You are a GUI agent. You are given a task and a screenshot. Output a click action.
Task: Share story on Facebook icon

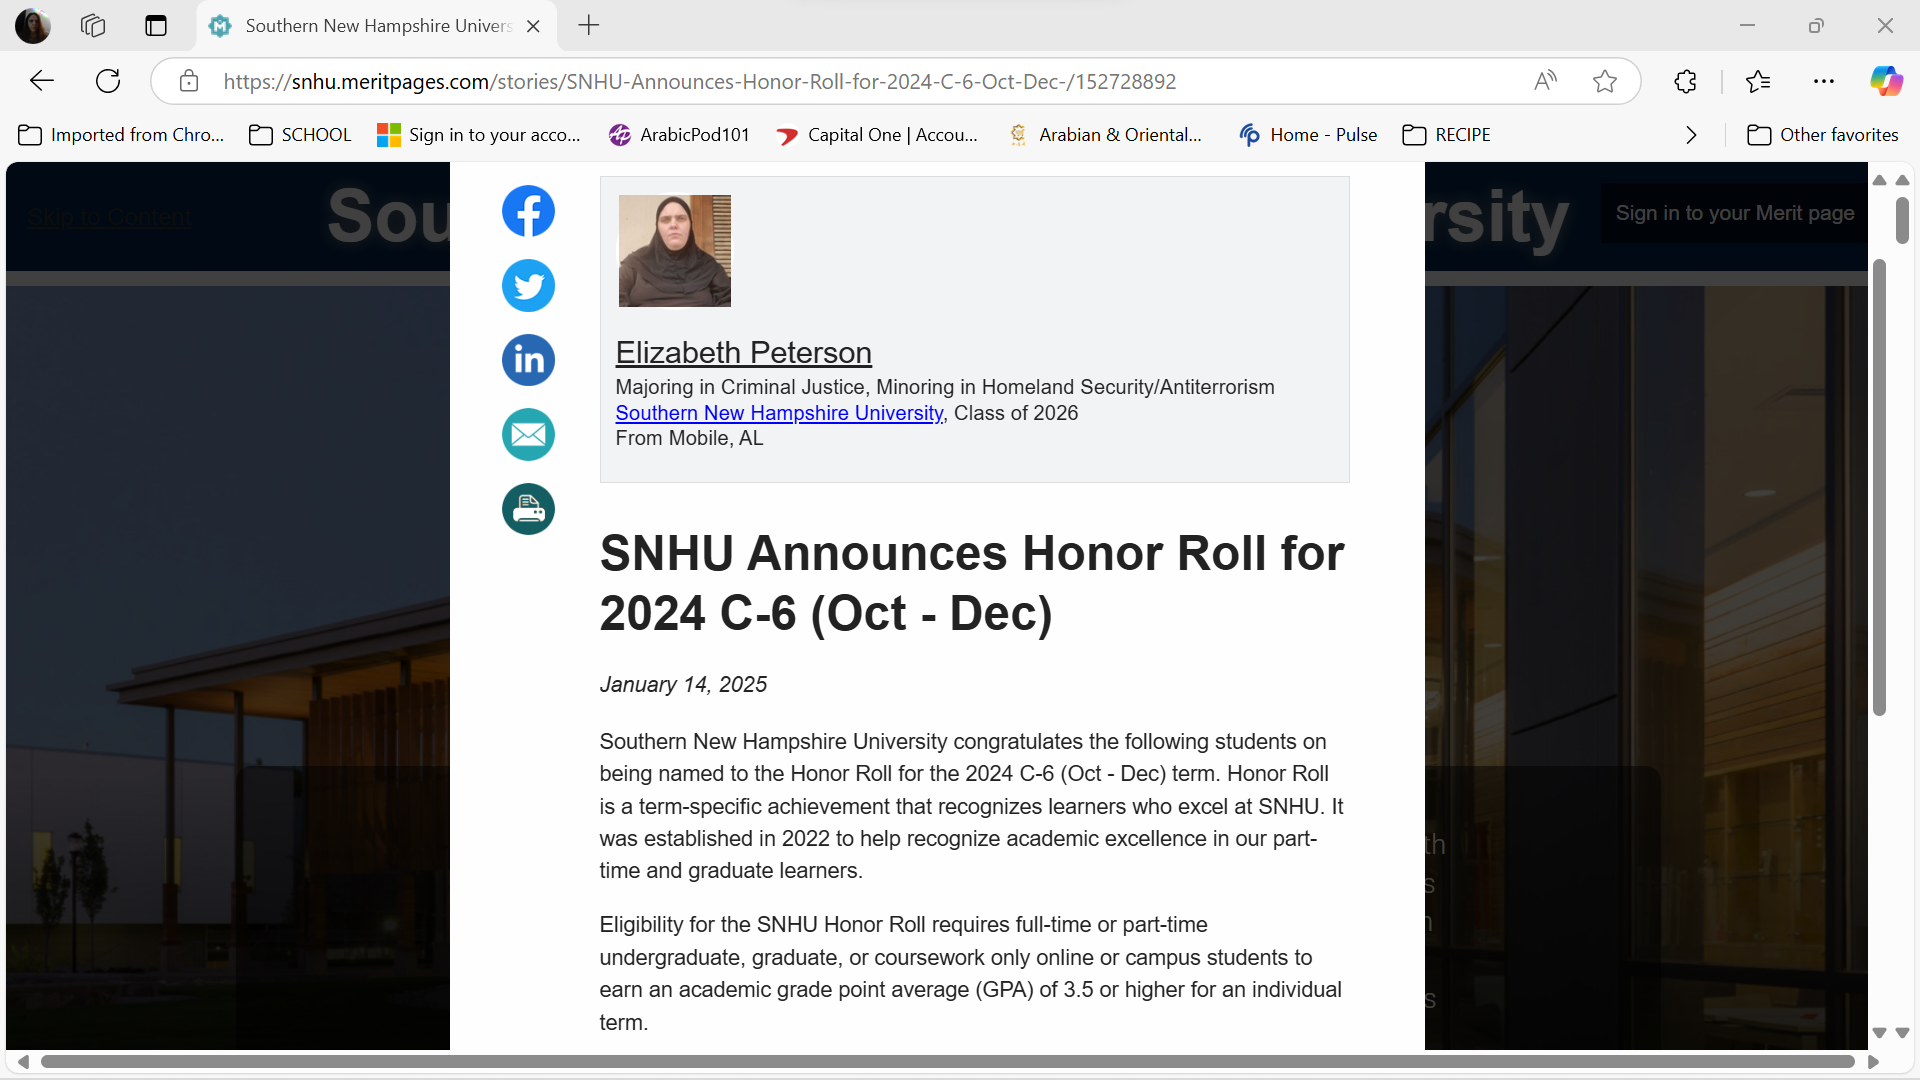click(x=528, y=211)
